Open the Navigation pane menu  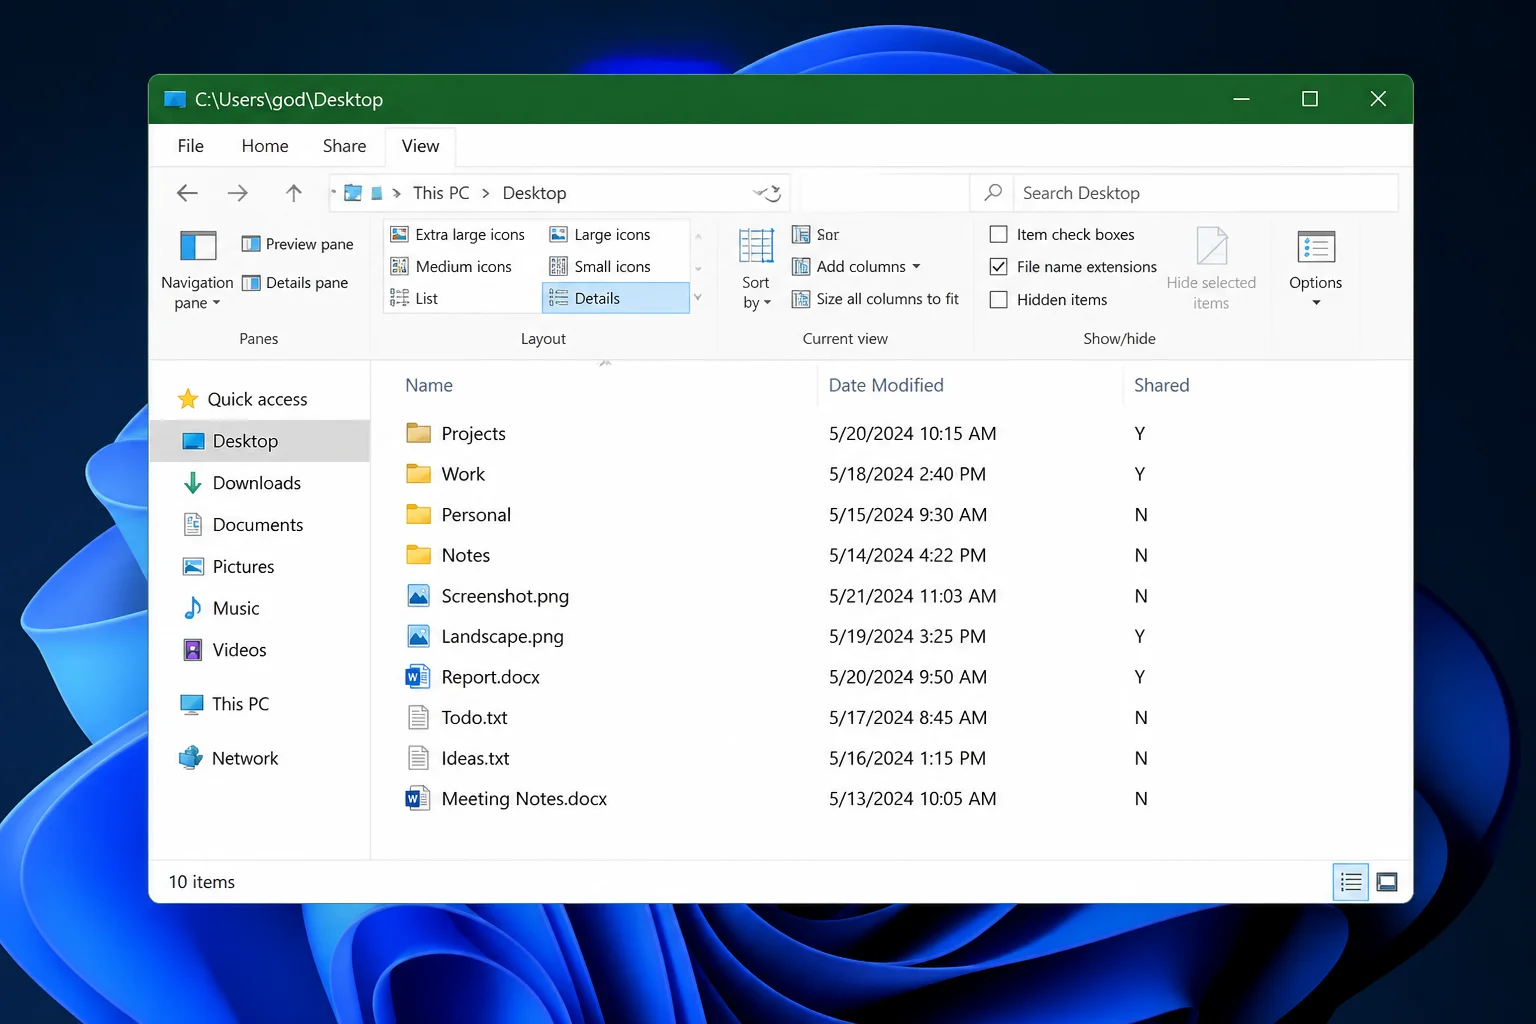click(x=197, y=270)
